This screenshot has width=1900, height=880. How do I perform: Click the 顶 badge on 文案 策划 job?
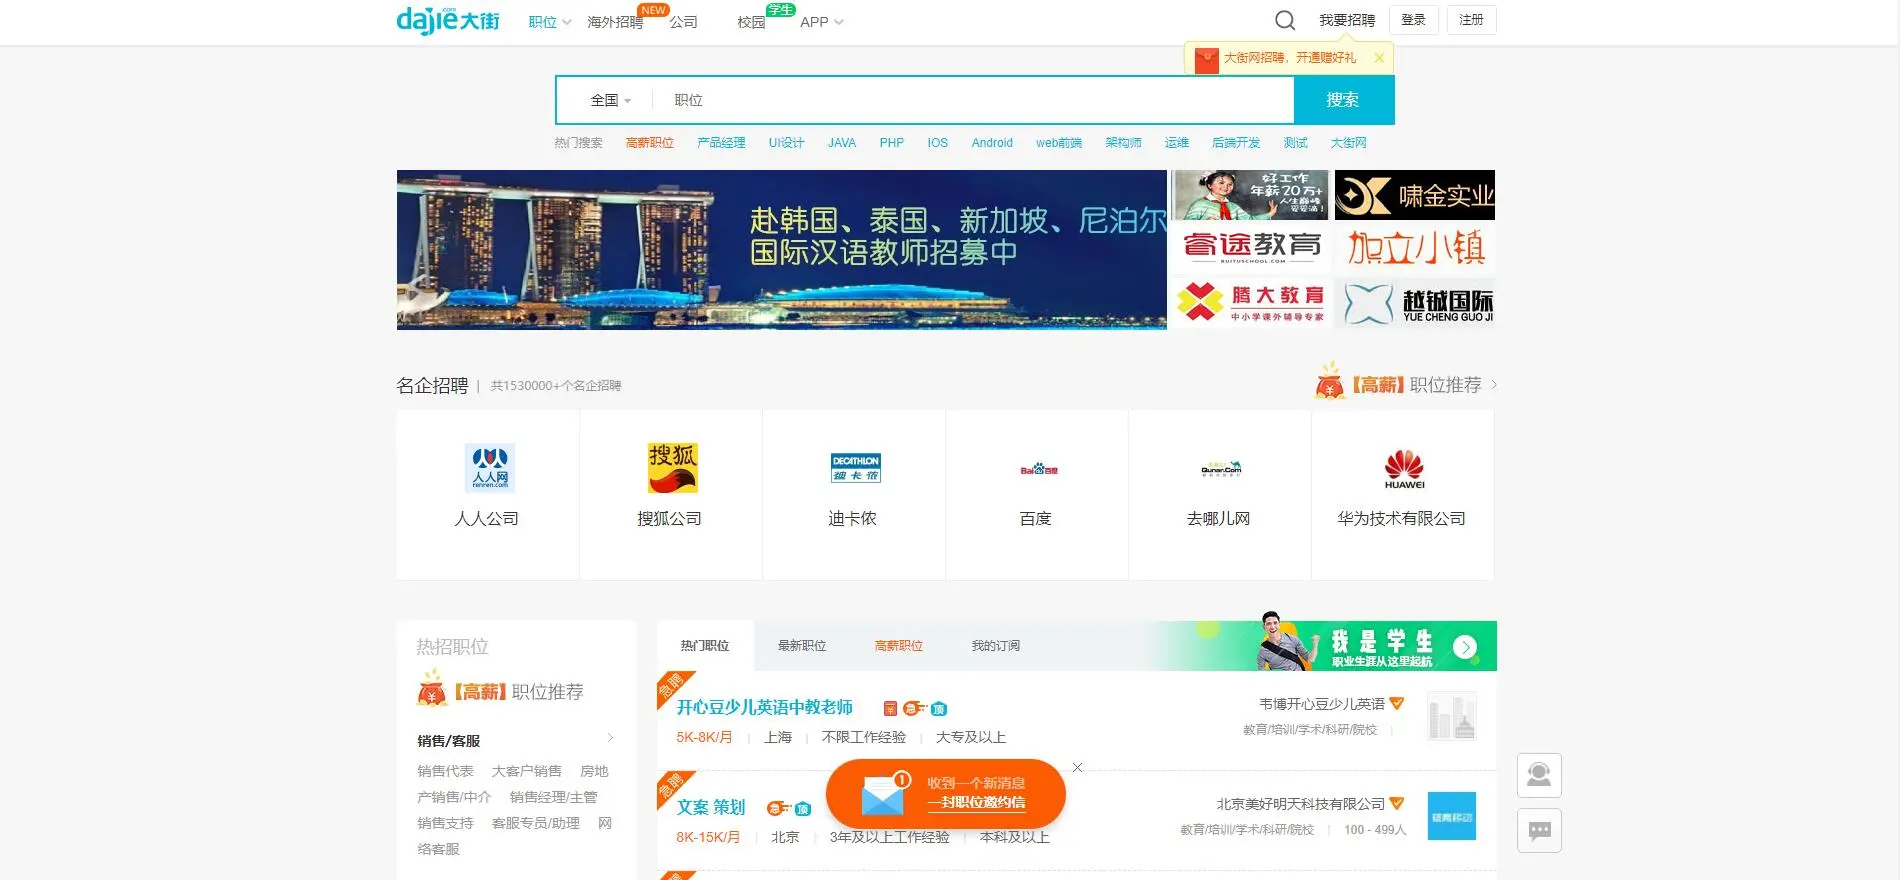click(803, 809)
